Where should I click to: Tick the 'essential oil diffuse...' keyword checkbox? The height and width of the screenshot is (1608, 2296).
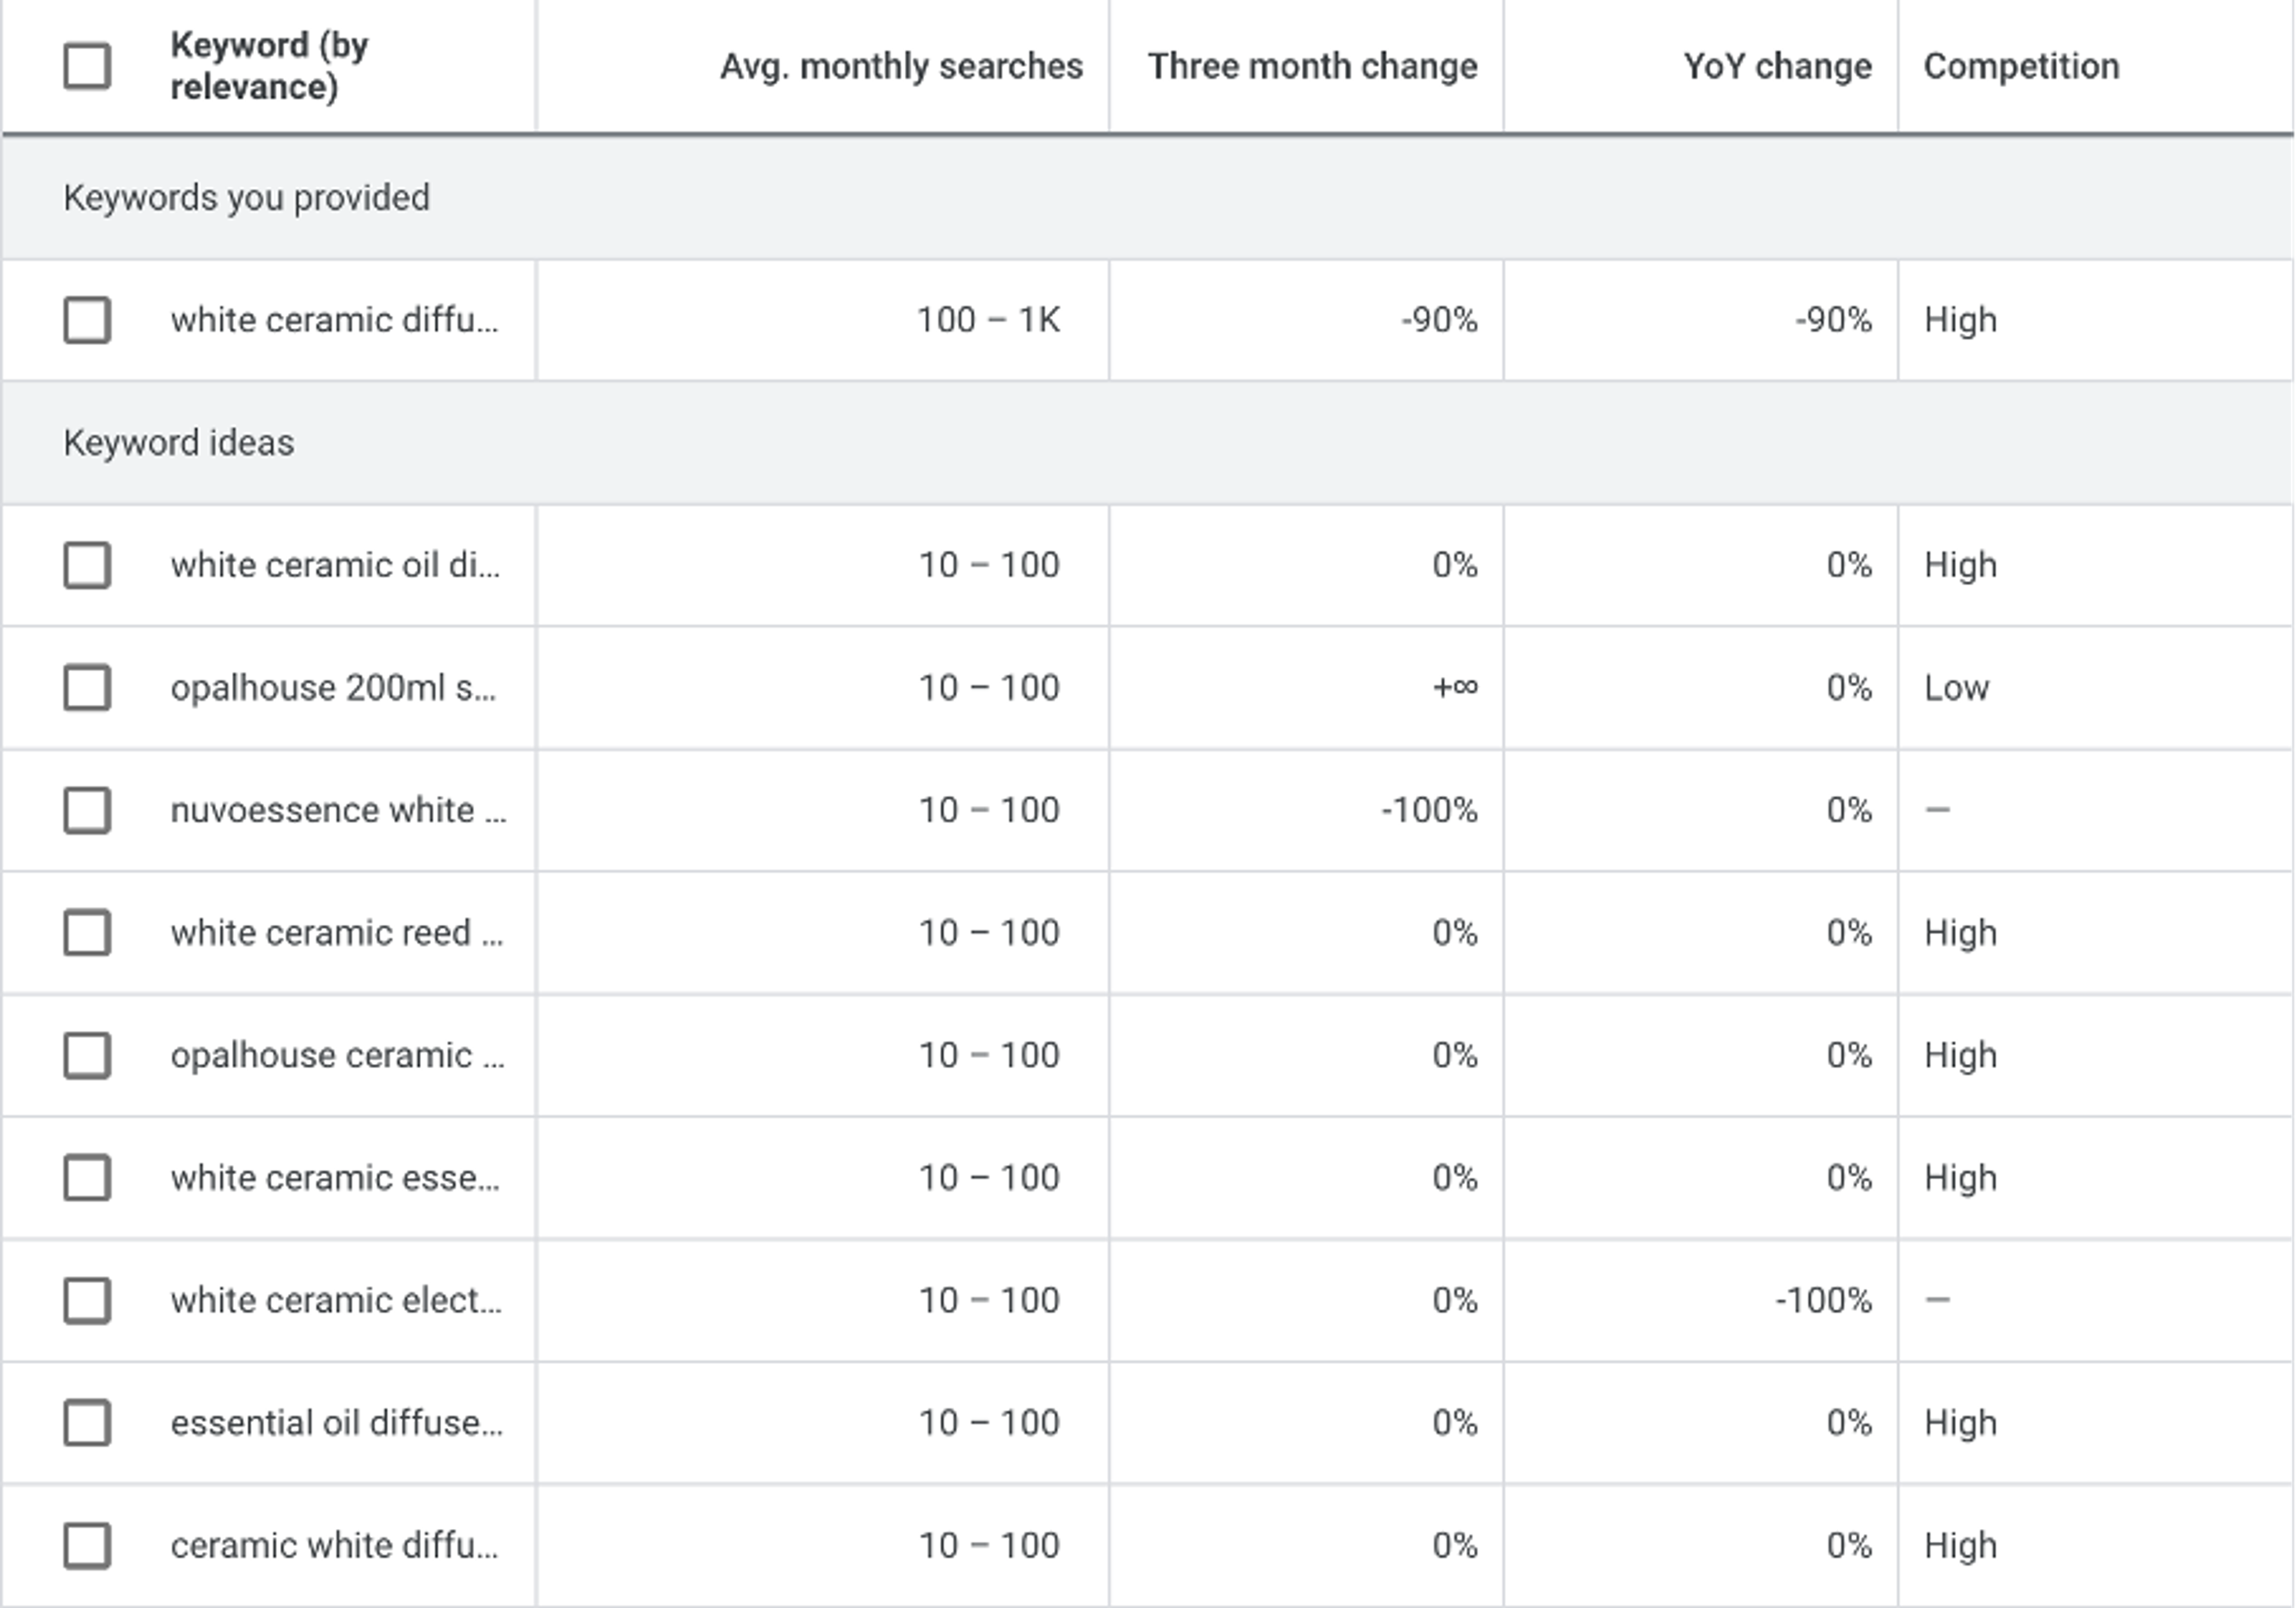87,1423
